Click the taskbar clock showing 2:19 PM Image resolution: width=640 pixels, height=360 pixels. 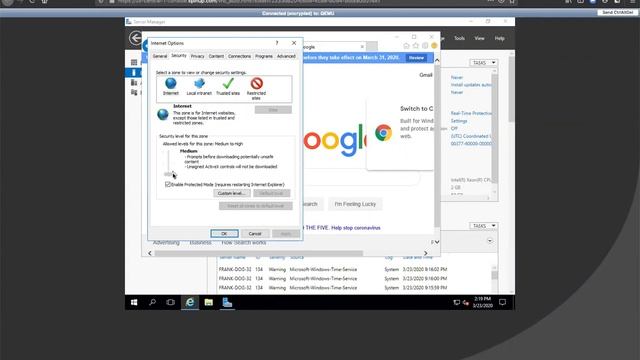tap(482, 302)
